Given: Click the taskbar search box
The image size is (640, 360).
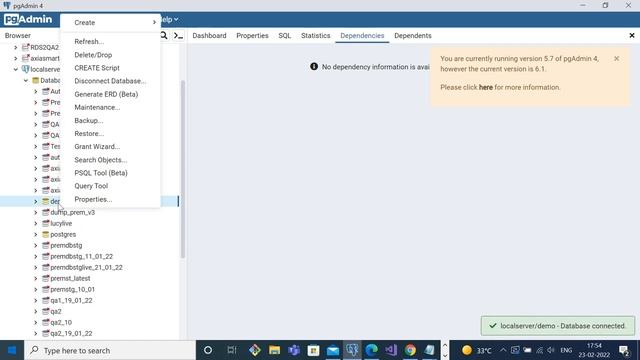Looking at the screenshot, I should click(x=110, y=350).
